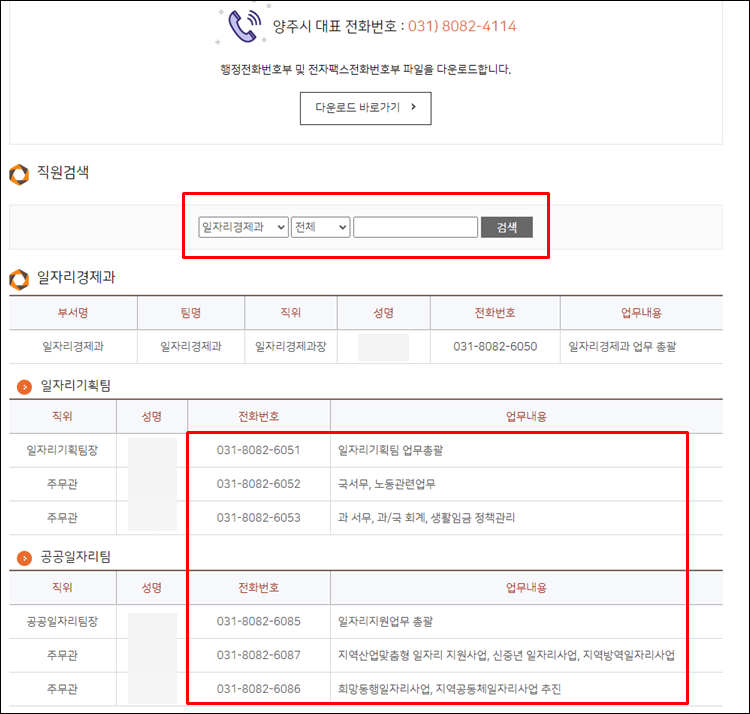
Task: Click the employee search text field
Action: 415,227
